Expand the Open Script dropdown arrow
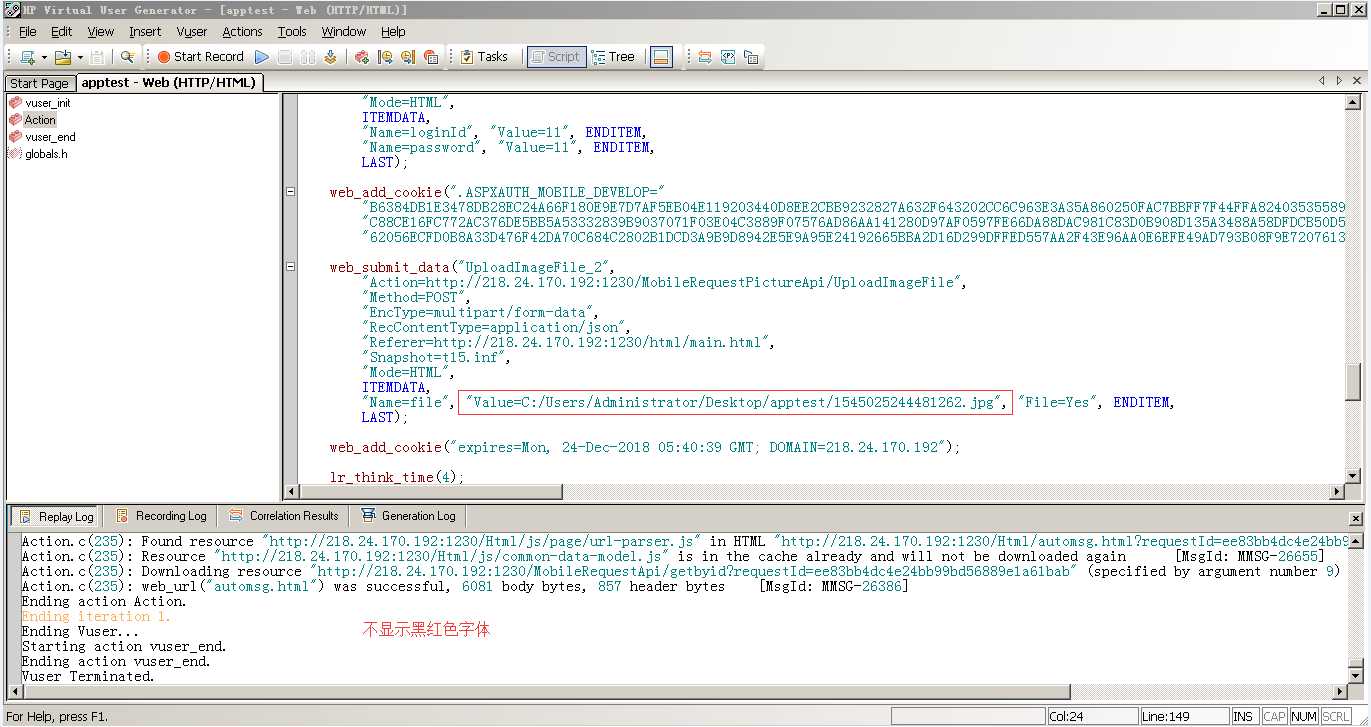 (x=80, y=57)
